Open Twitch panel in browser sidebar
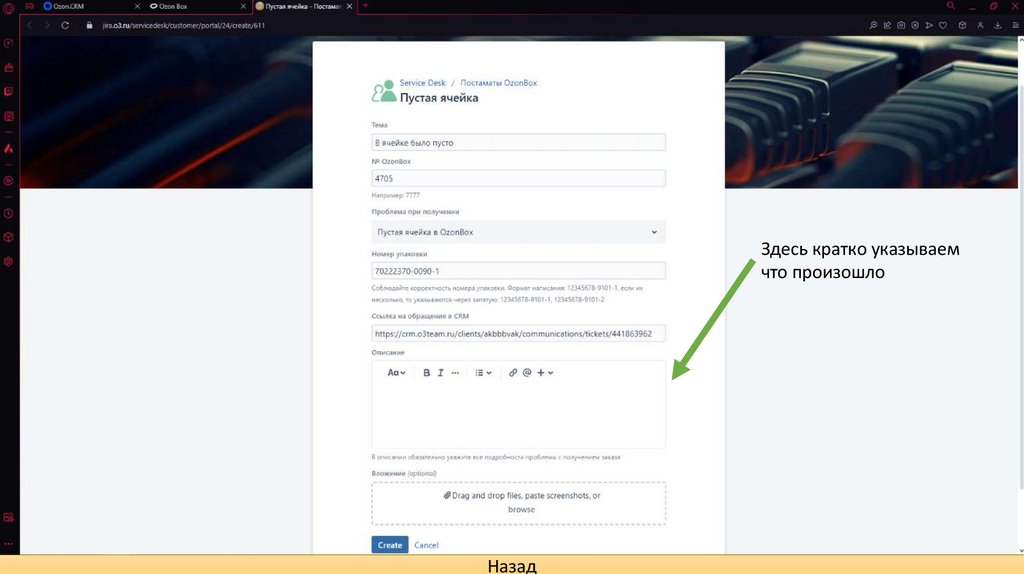Image resolution: width=1024 pixels, height=574 pixels. tap(8, 91)
